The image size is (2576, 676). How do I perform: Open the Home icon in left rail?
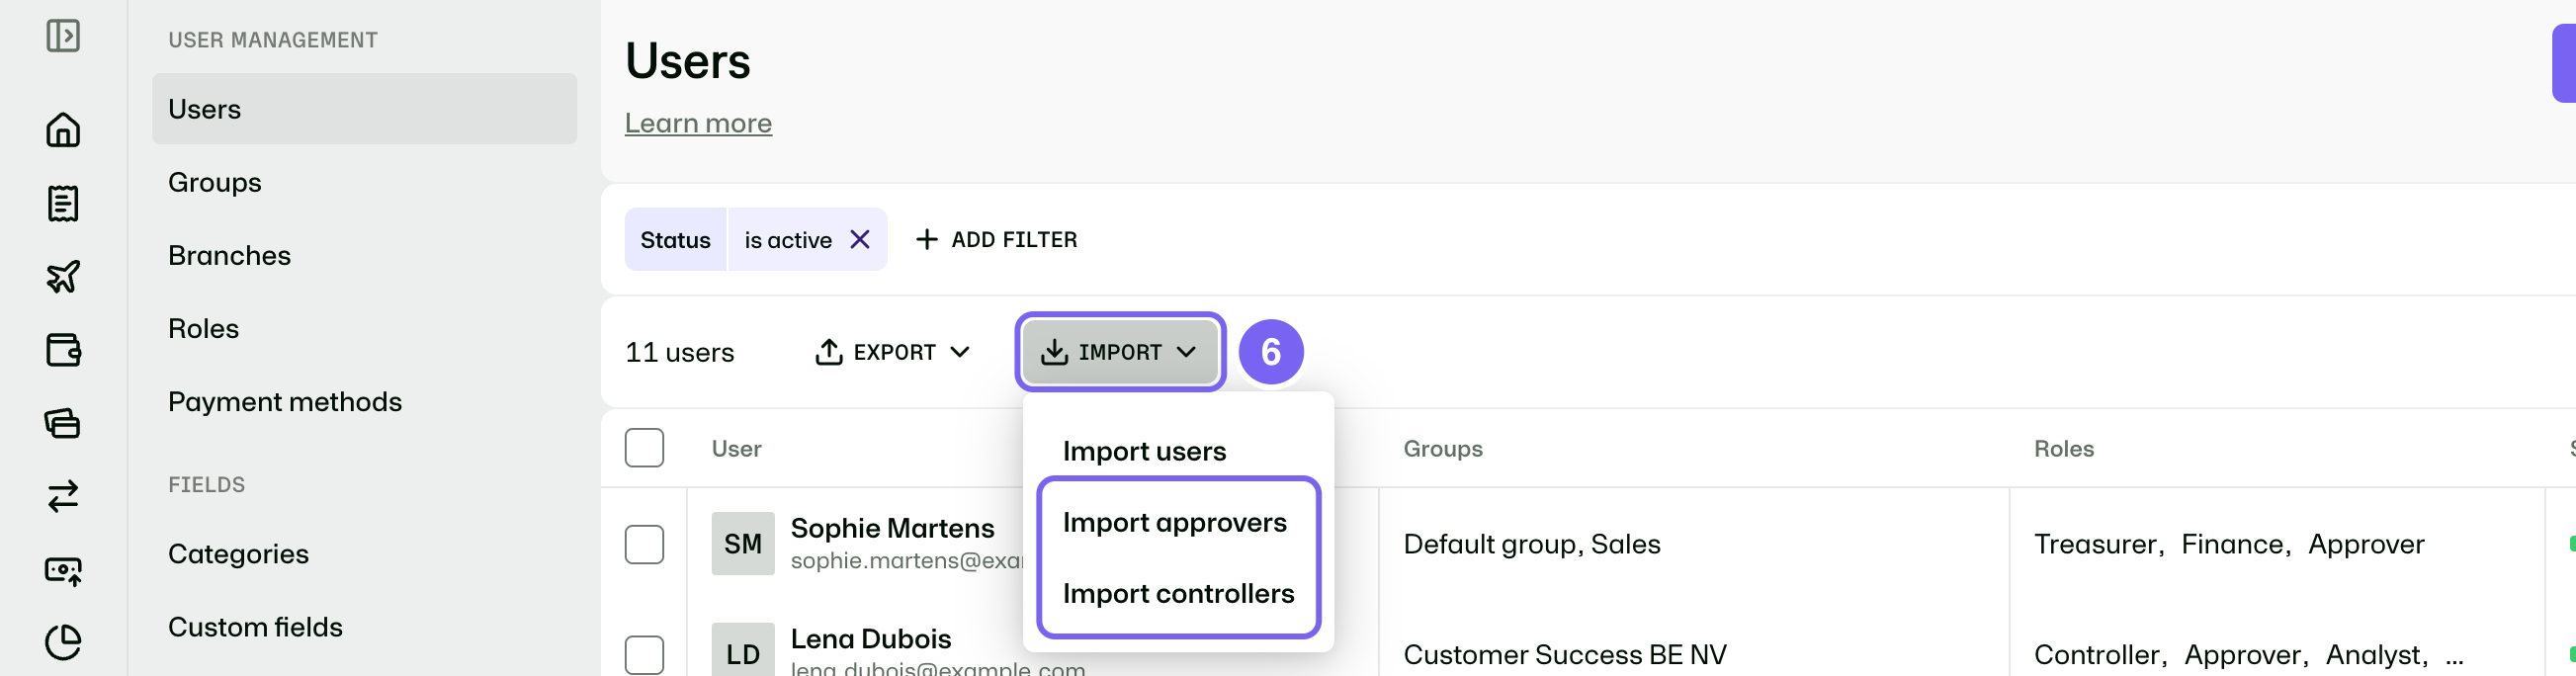(x=63, y=130)
